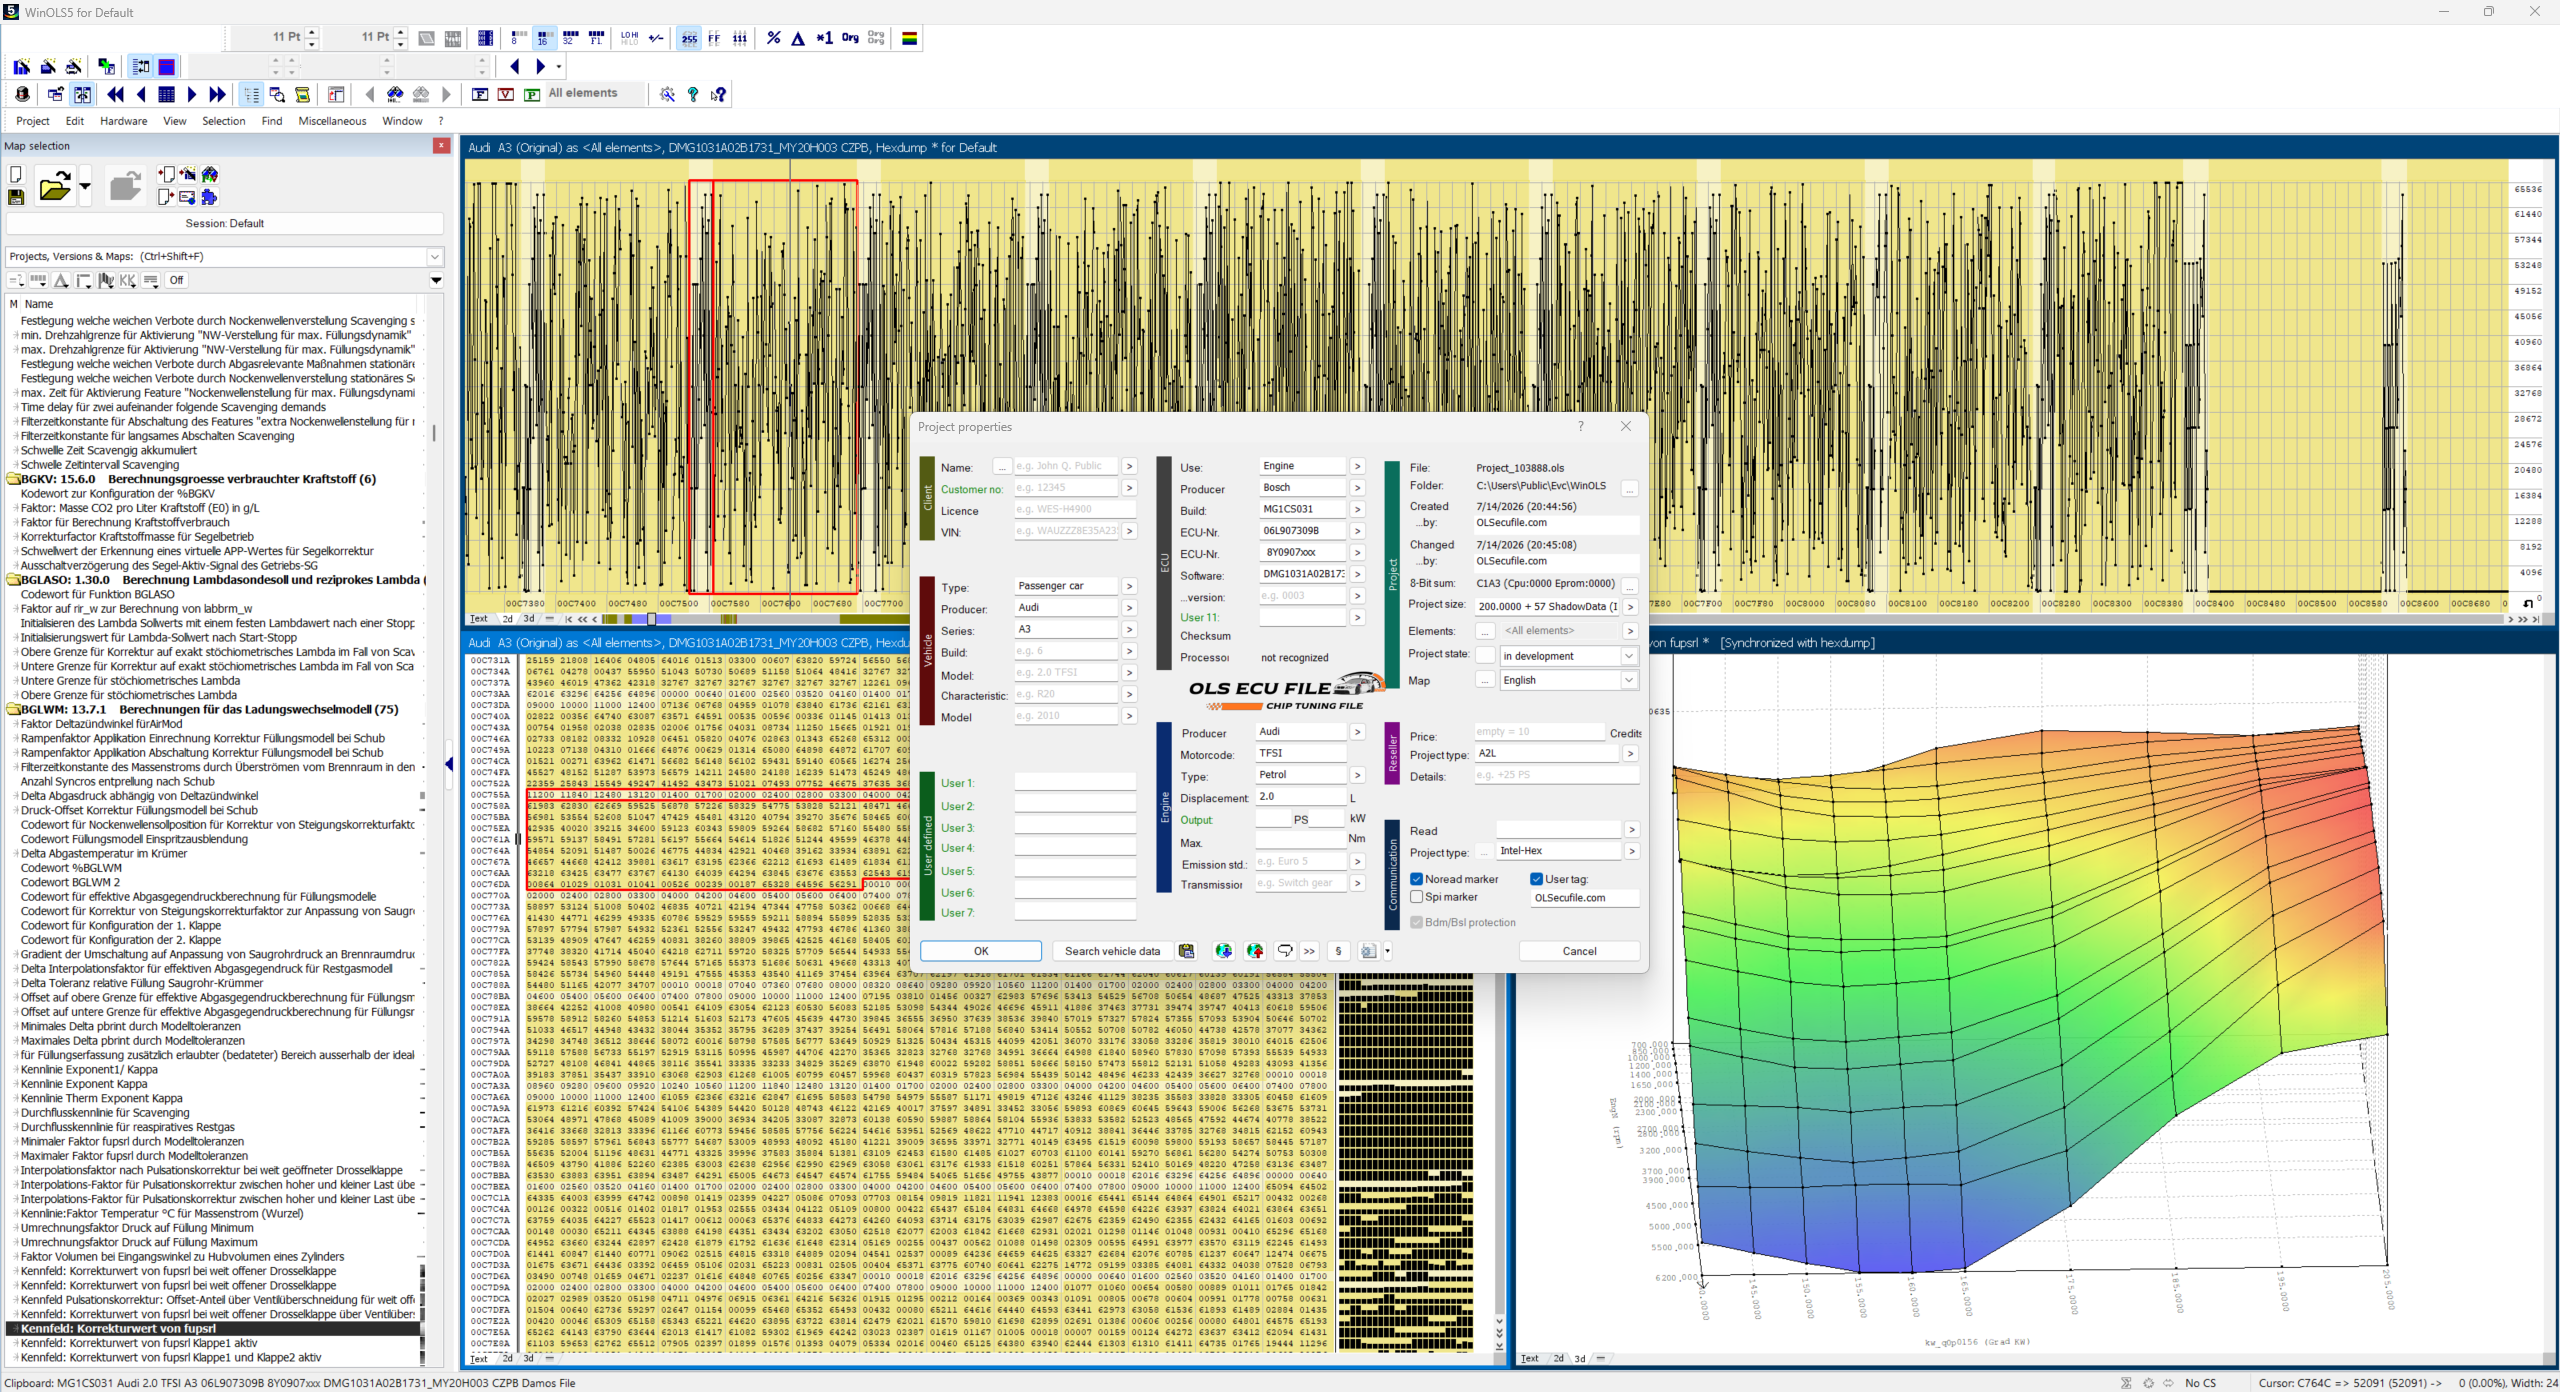Click the delta difference icon in toolbar
Image resolution: width=2560 pixels, height=1392 pixels.
point(798,38)
